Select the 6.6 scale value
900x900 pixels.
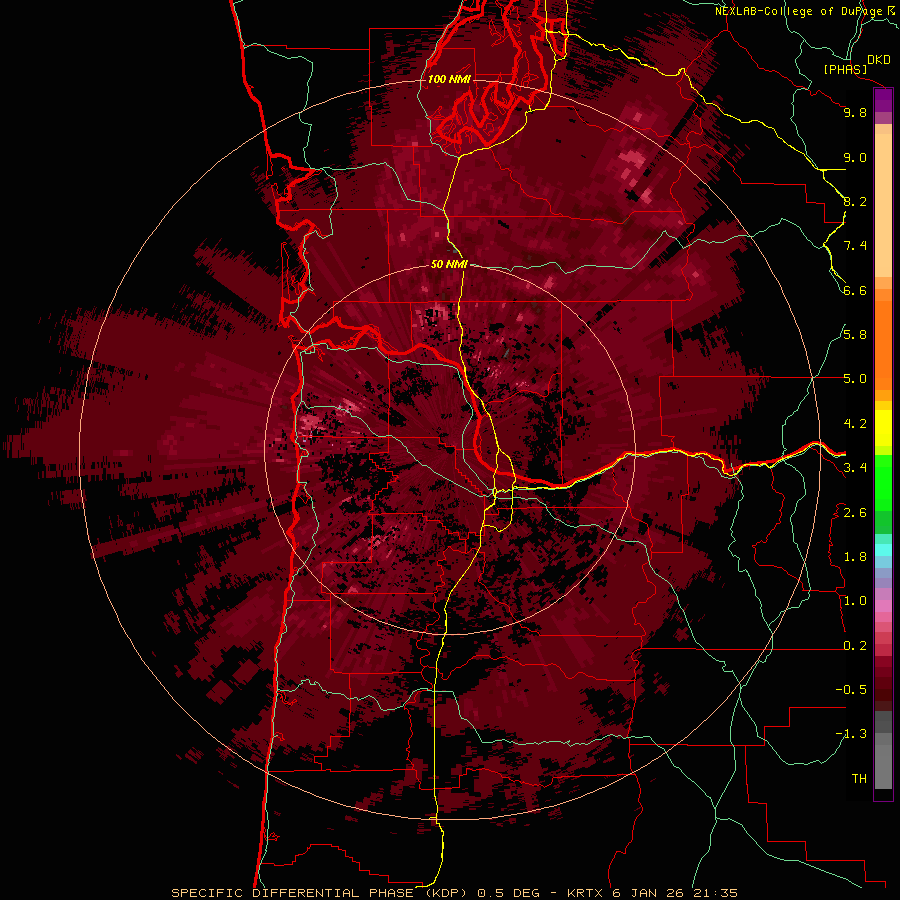pyautogui.click(x=855, y=290)
